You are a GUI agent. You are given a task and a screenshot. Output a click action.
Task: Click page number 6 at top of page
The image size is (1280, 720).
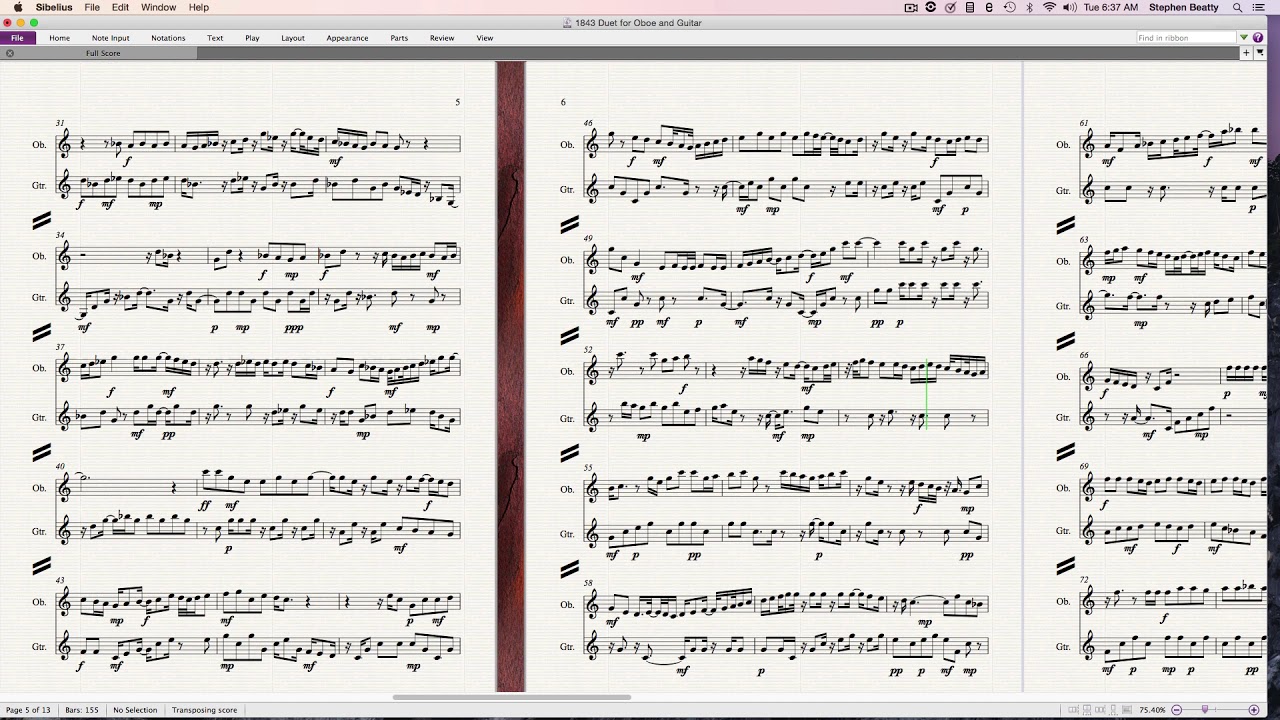(563, 102)
